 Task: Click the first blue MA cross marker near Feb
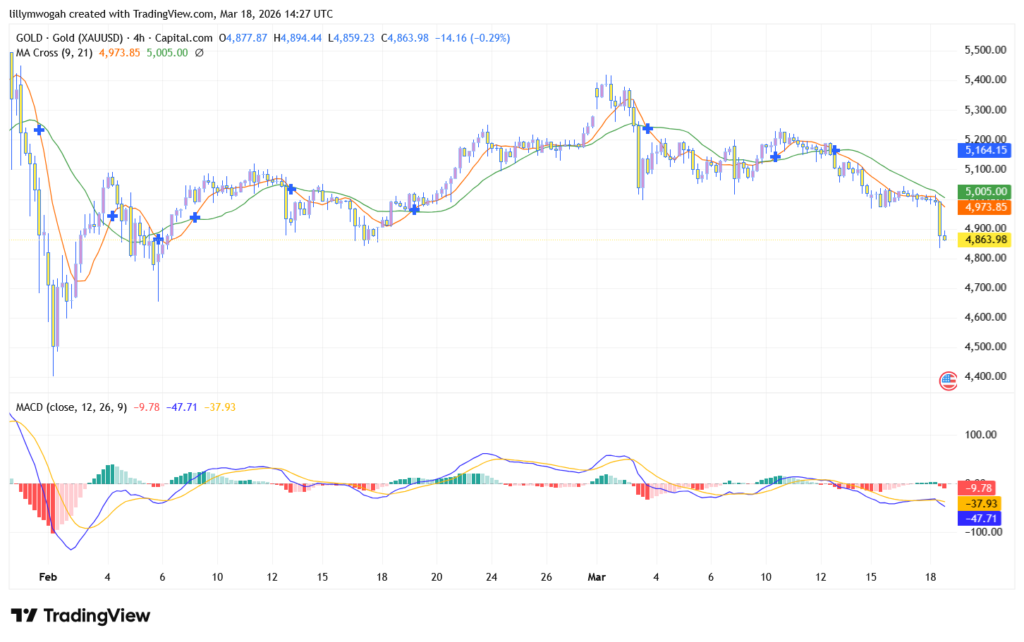coord(39,129)
